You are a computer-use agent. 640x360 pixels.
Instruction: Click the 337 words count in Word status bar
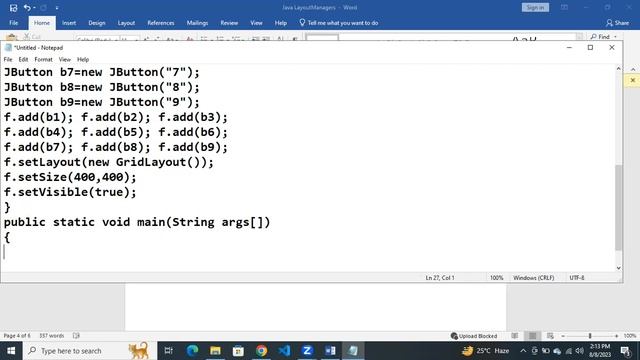[x=51, y=336]
